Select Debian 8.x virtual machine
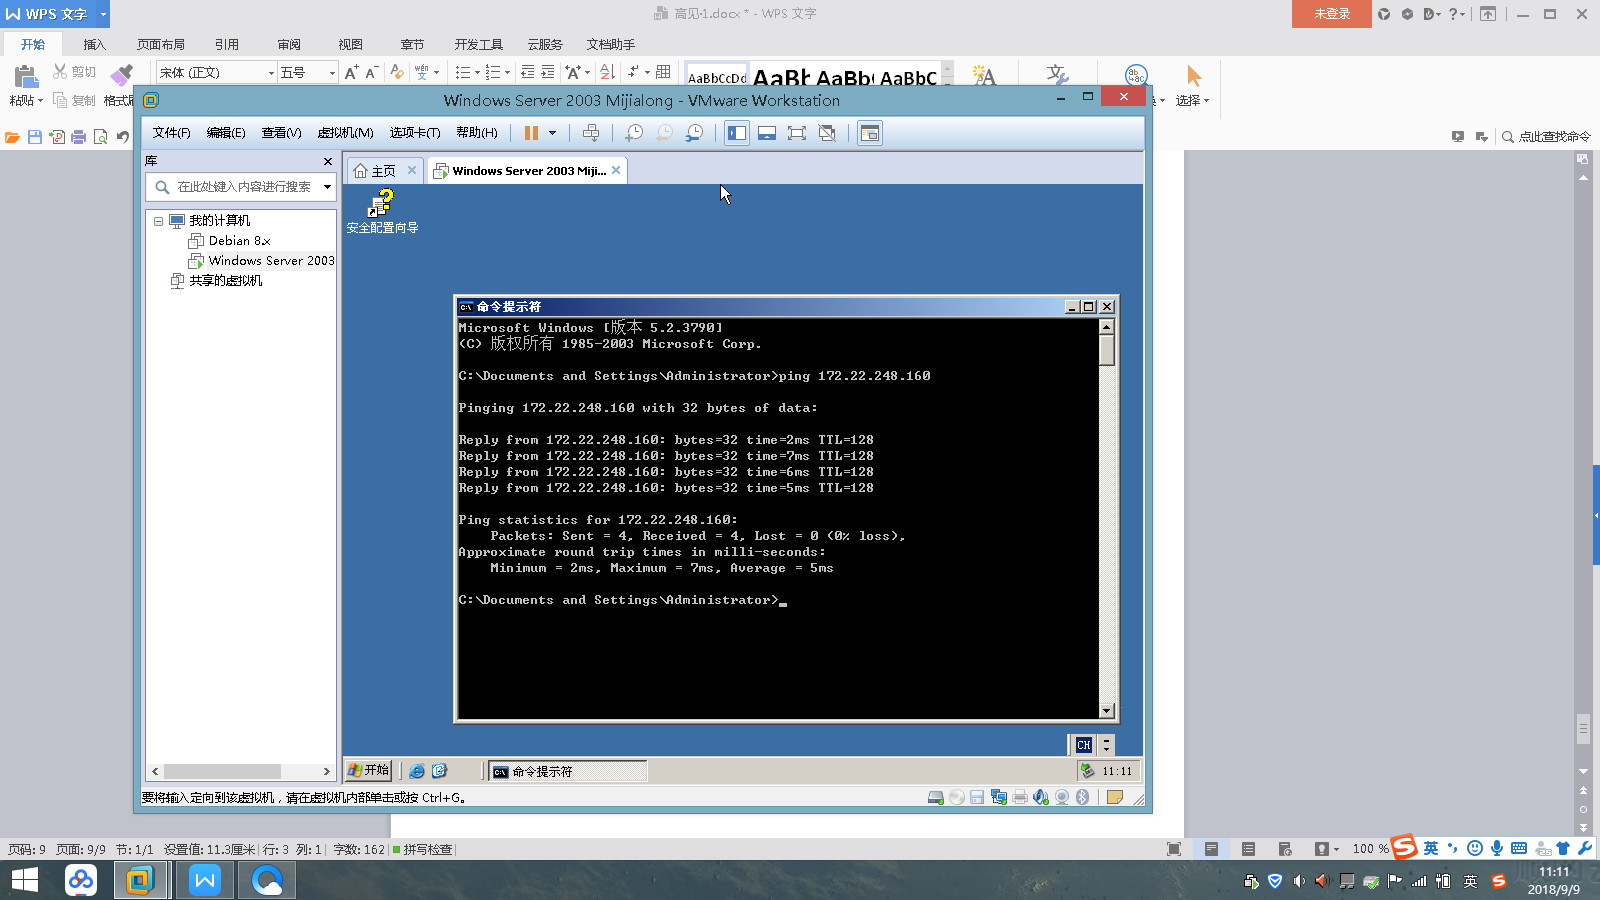The image size is (1600, 900). [230, 241]
